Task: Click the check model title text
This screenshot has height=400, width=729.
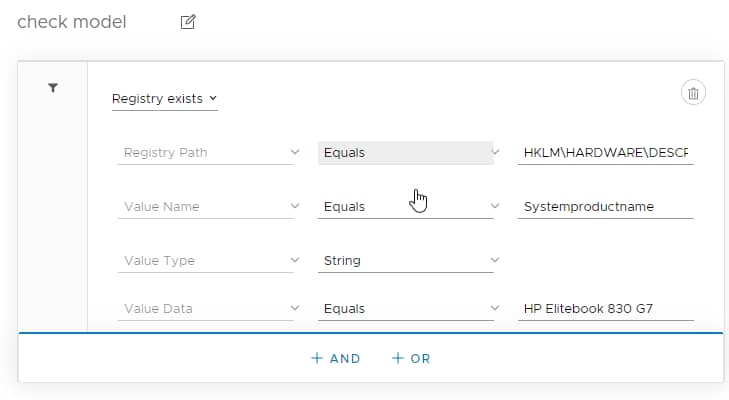Action: tap(72, 22)
